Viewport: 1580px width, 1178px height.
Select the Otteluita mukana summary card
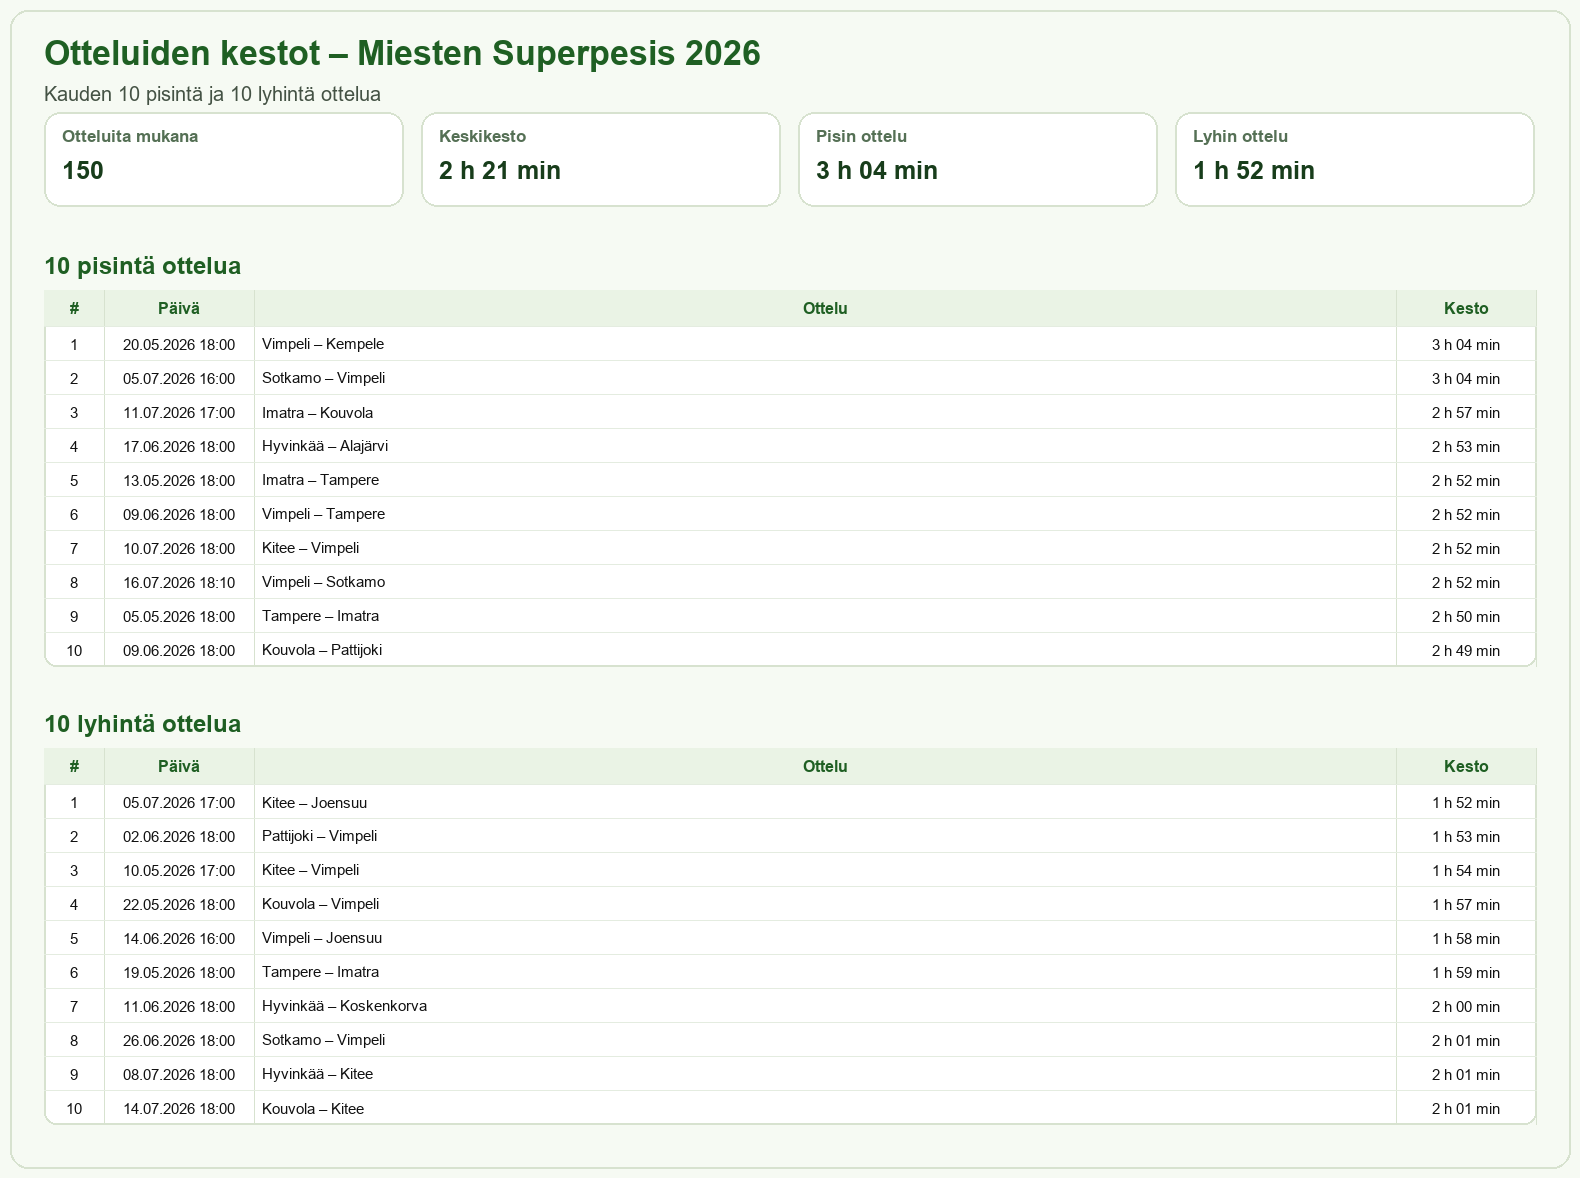(224, 160)
